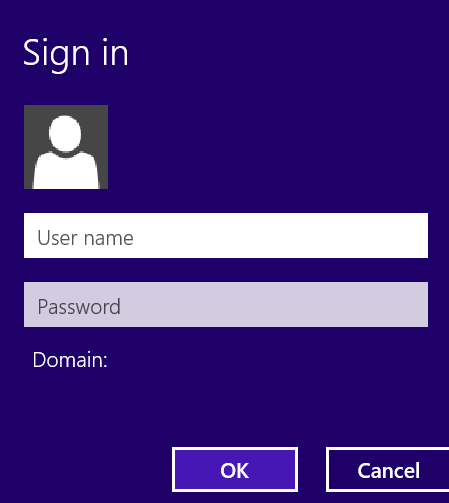Focus the Password text box
449x503 pixels.
226,304
